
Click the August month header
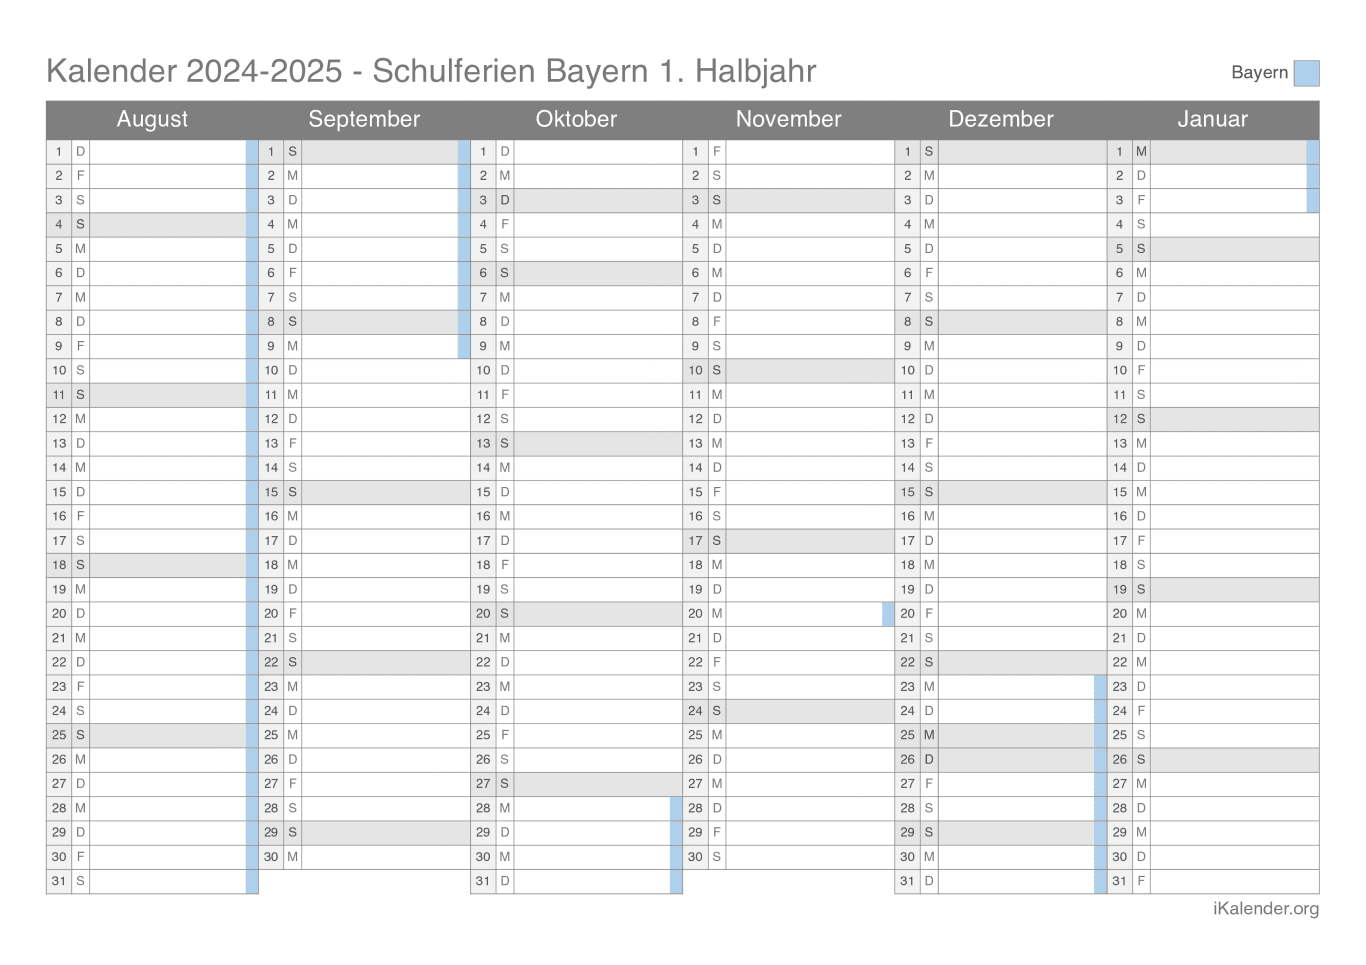coord(152,119)
